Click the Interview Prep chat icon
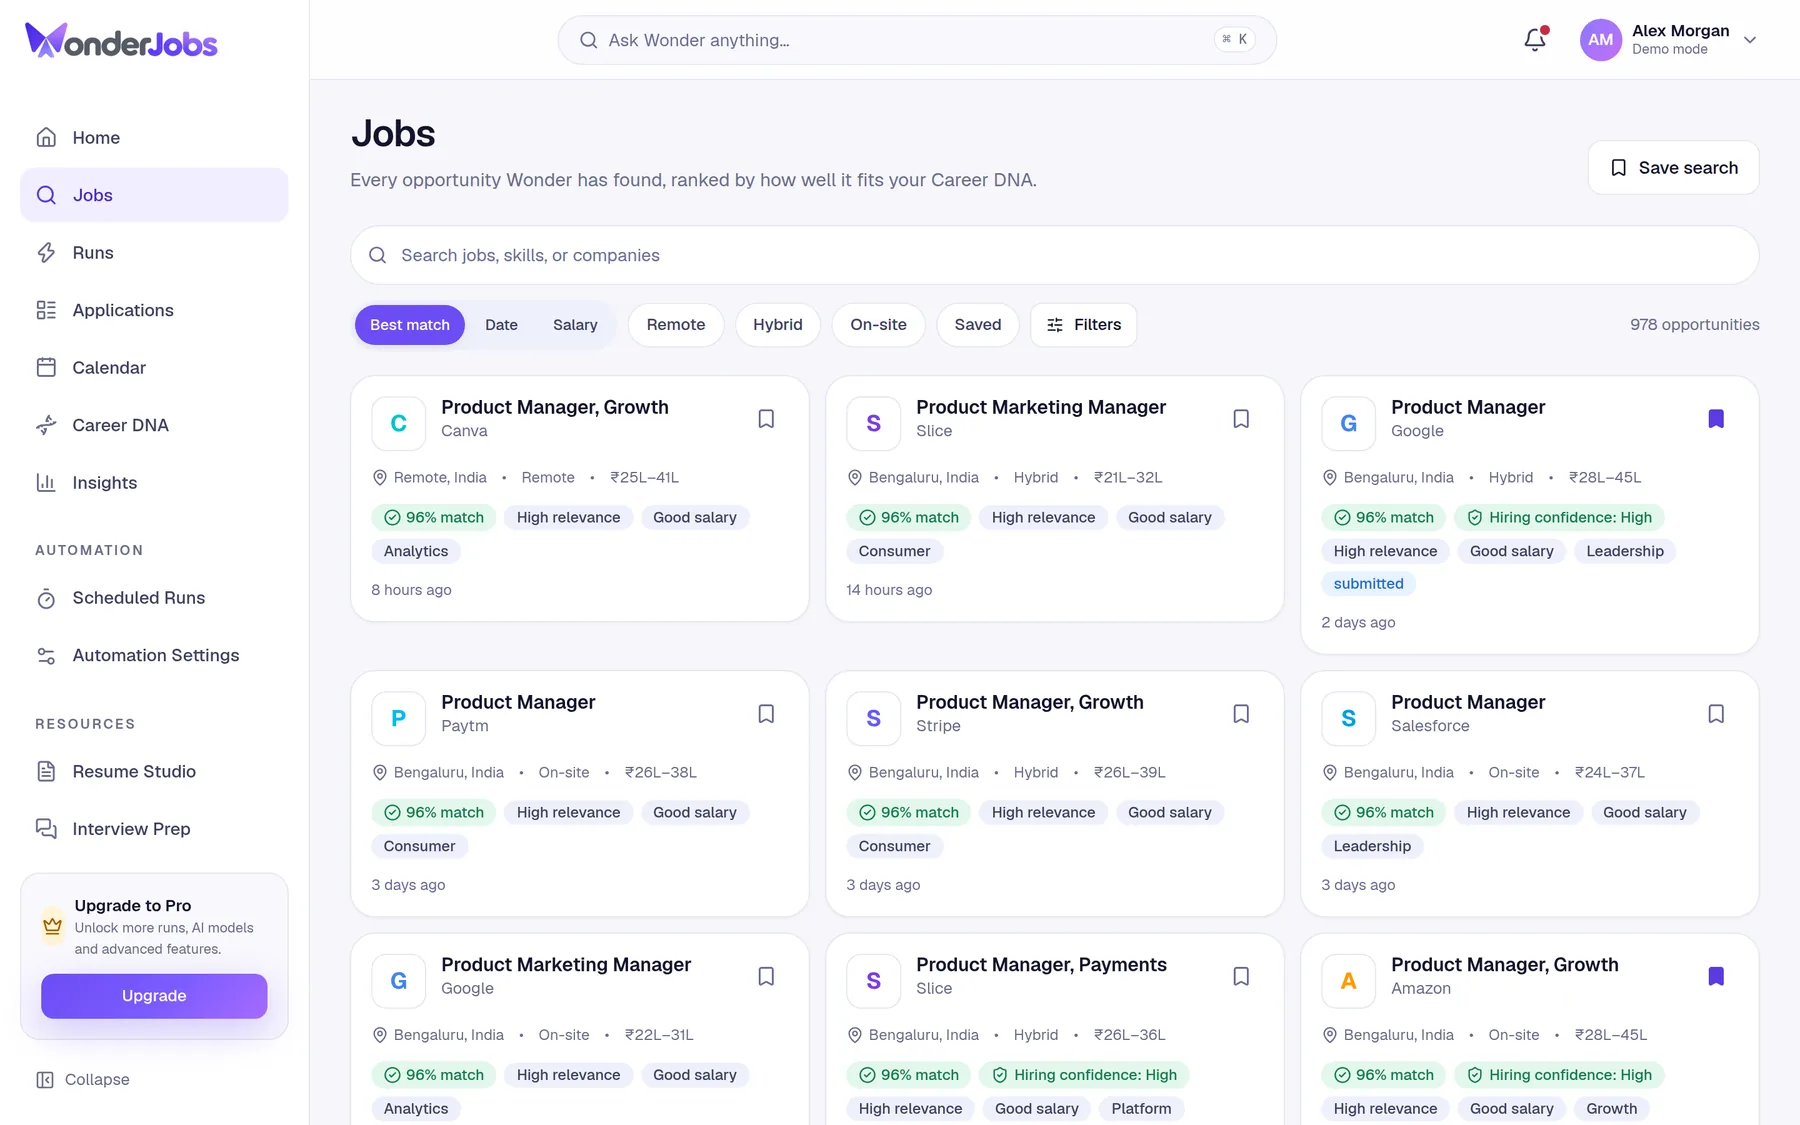Screen dimensions: 1800x1125 46,829
